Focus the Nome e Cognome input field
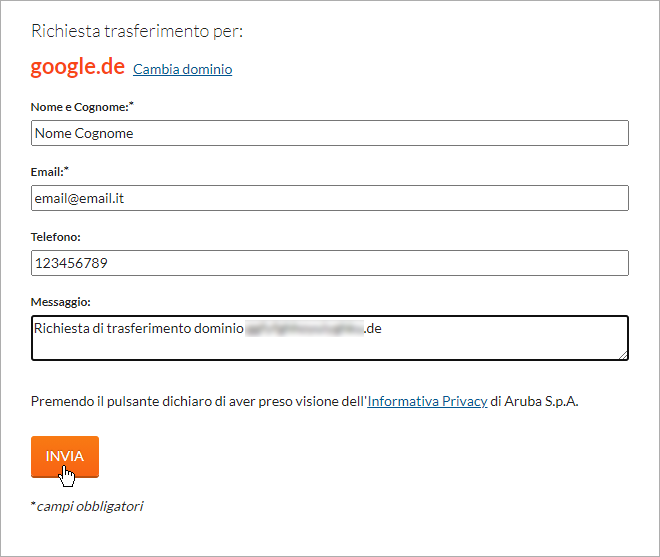The image size is (660, 557). [x=330, y=133]
